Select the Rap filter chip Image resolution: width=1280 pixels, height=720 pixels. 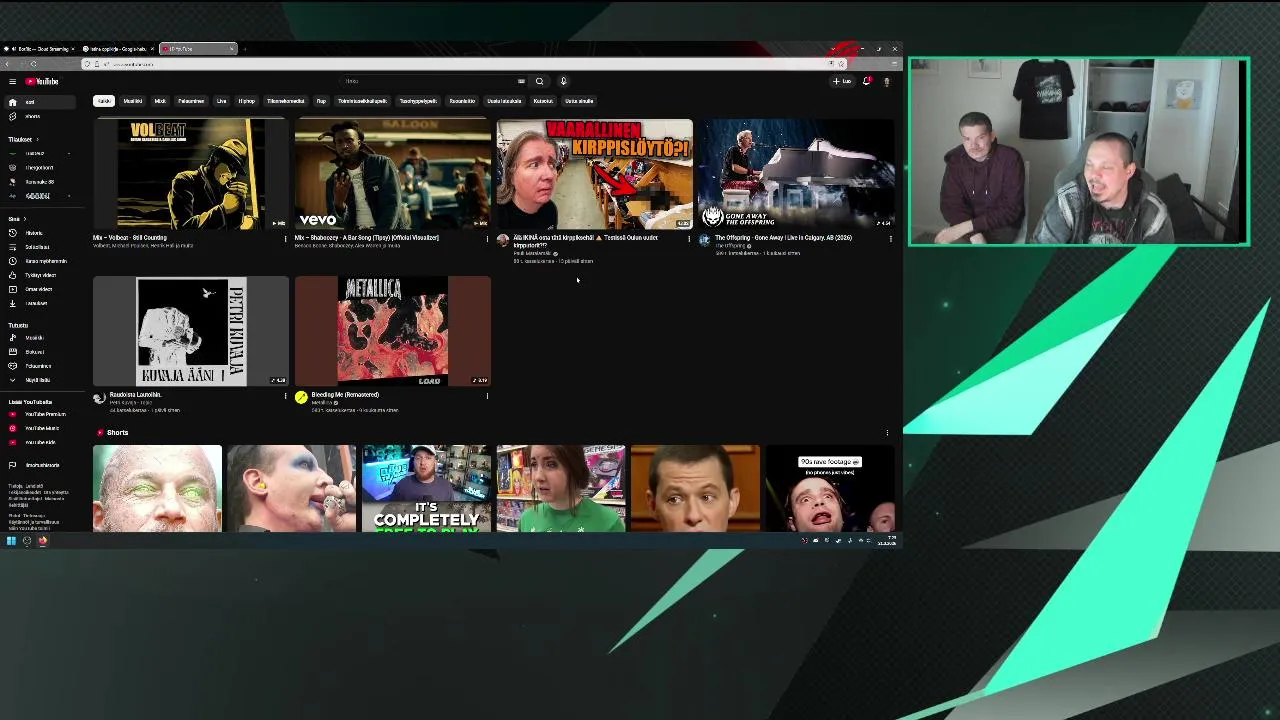321,101
